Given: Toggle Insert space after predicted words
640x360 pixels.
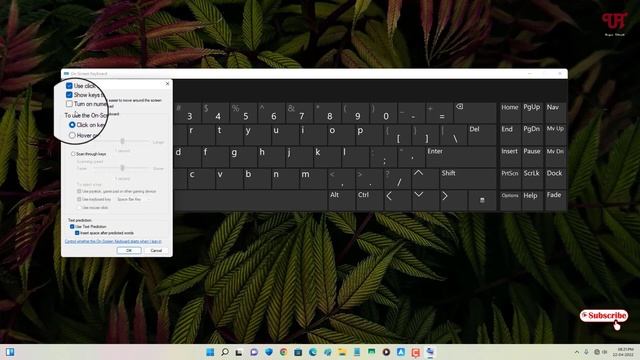Looking at the screenshot, I should click(77, 233).
